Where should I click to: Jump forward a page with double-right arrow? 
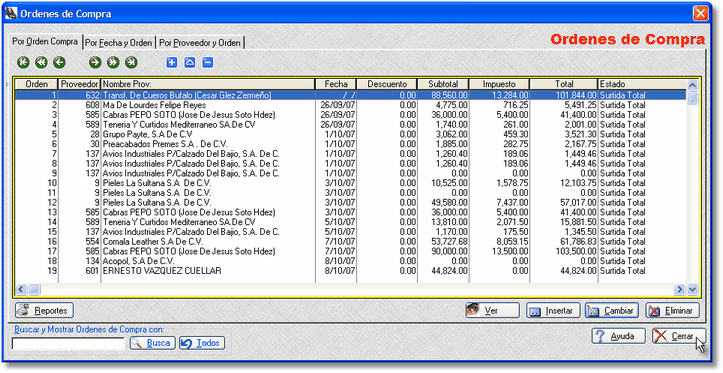point(113,62)
